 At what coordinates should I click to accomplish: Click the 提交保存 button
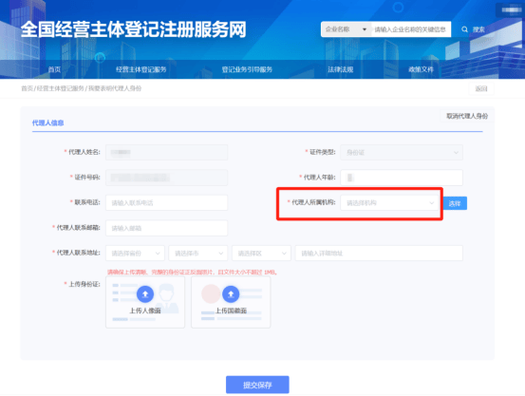pos(257,385)
